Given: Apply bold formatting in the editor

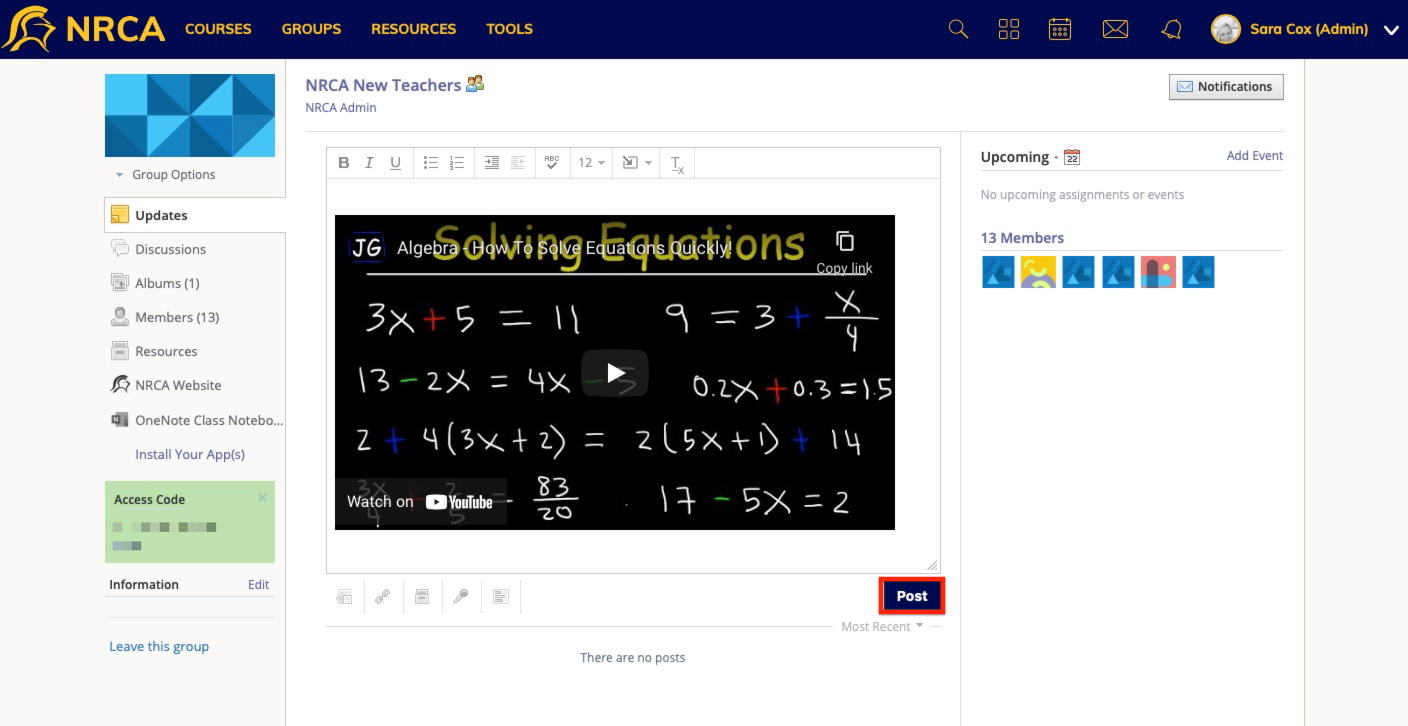Looking at the screenshot, I should click(343, 163).
